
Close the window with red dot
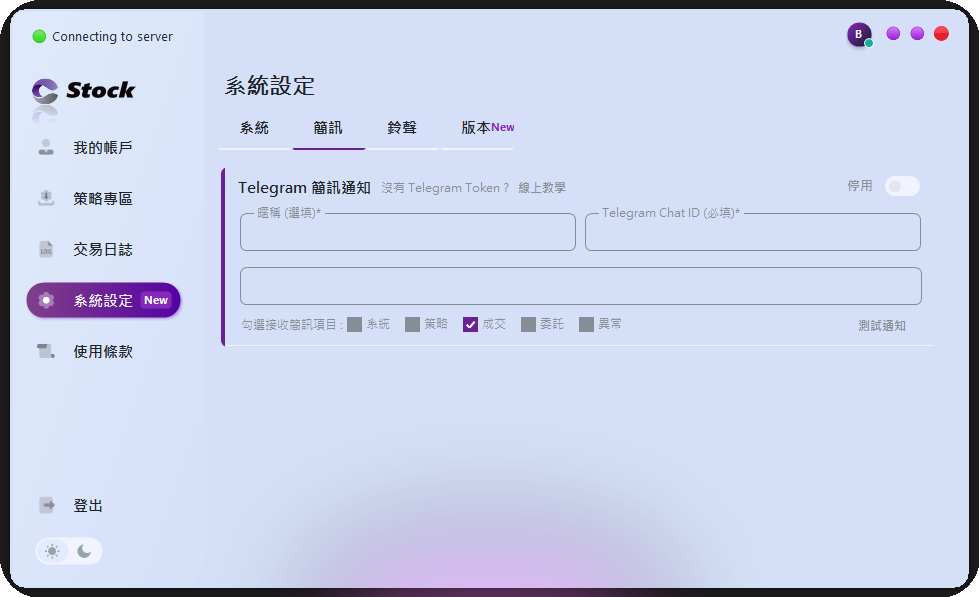coord(942,34)
